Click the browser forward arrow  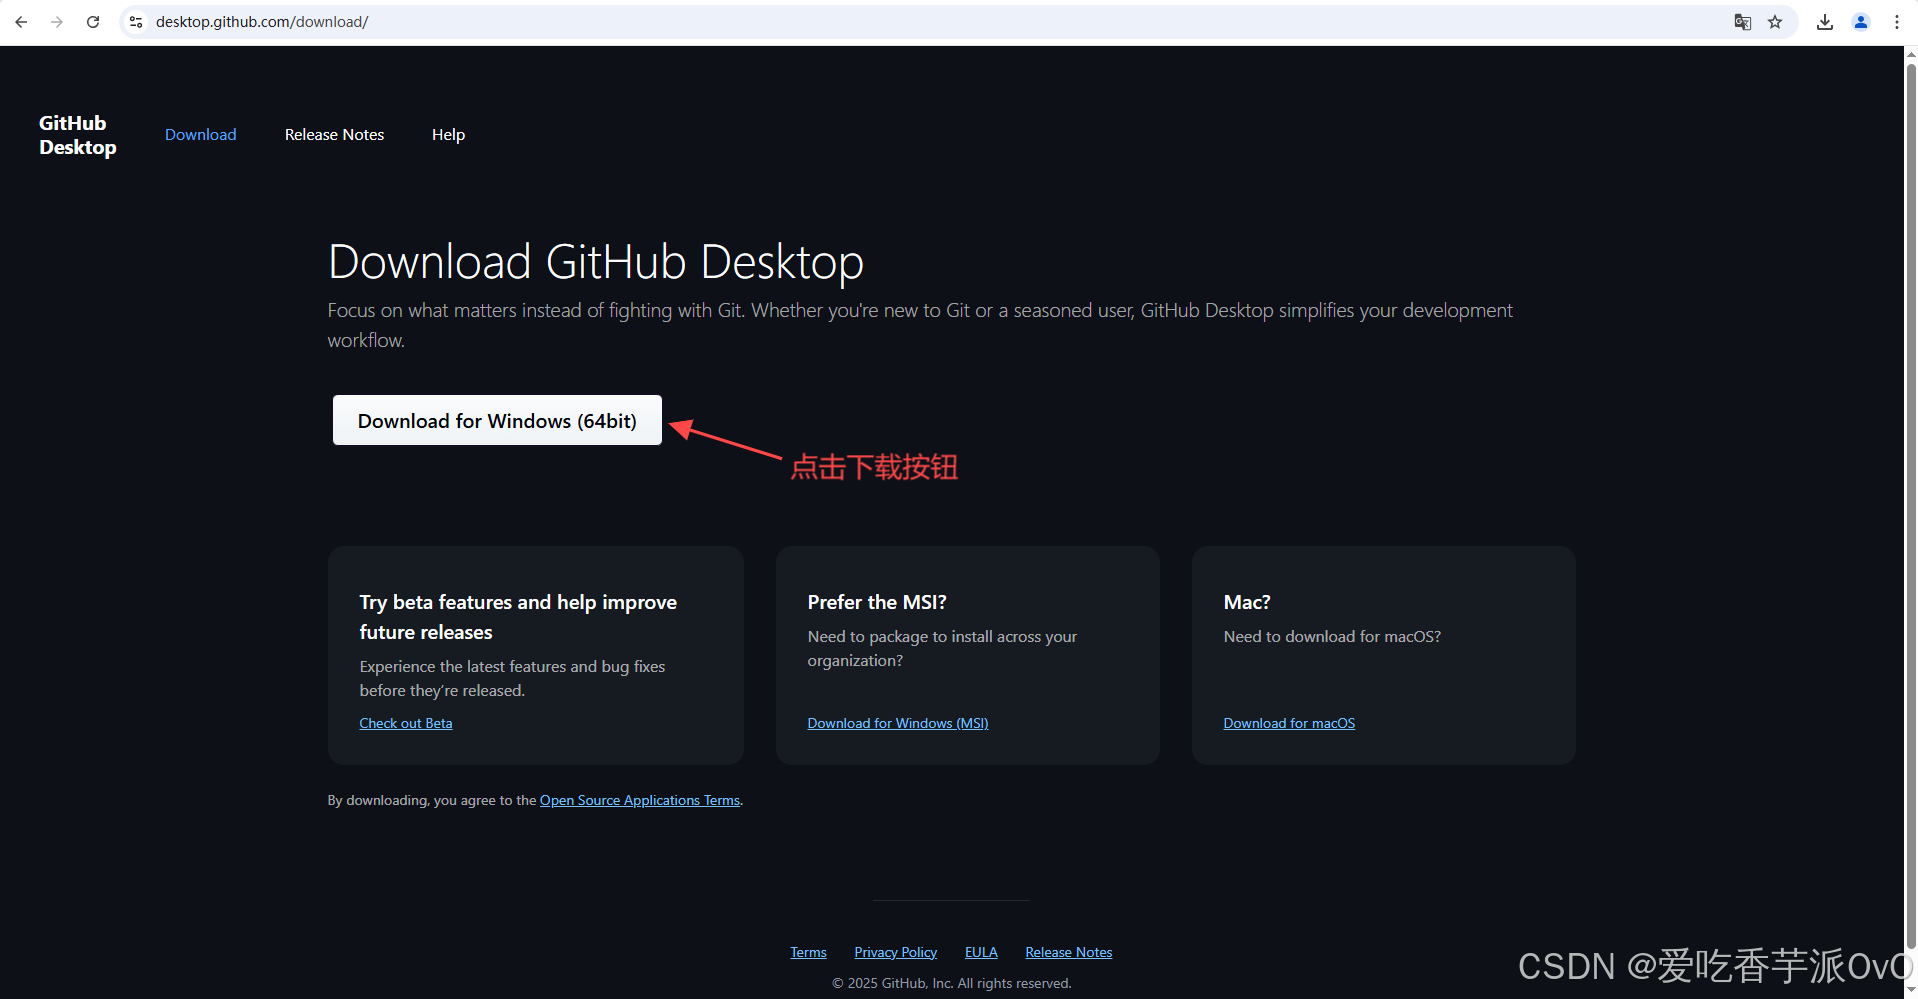tap(57, 22)
